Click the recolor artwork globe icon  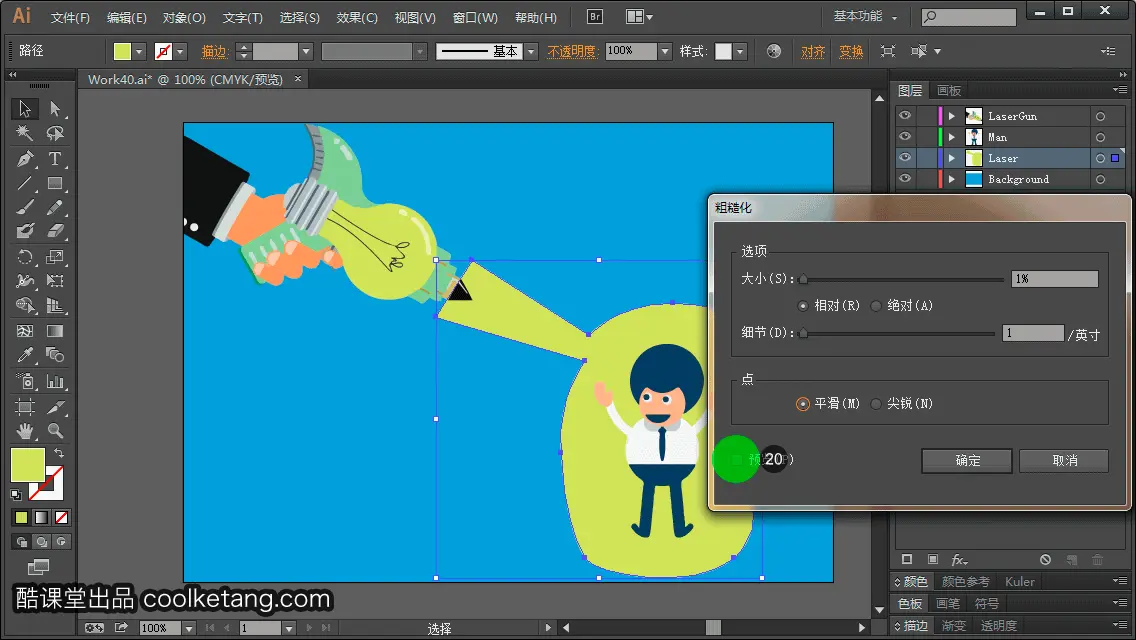point(774,51)
